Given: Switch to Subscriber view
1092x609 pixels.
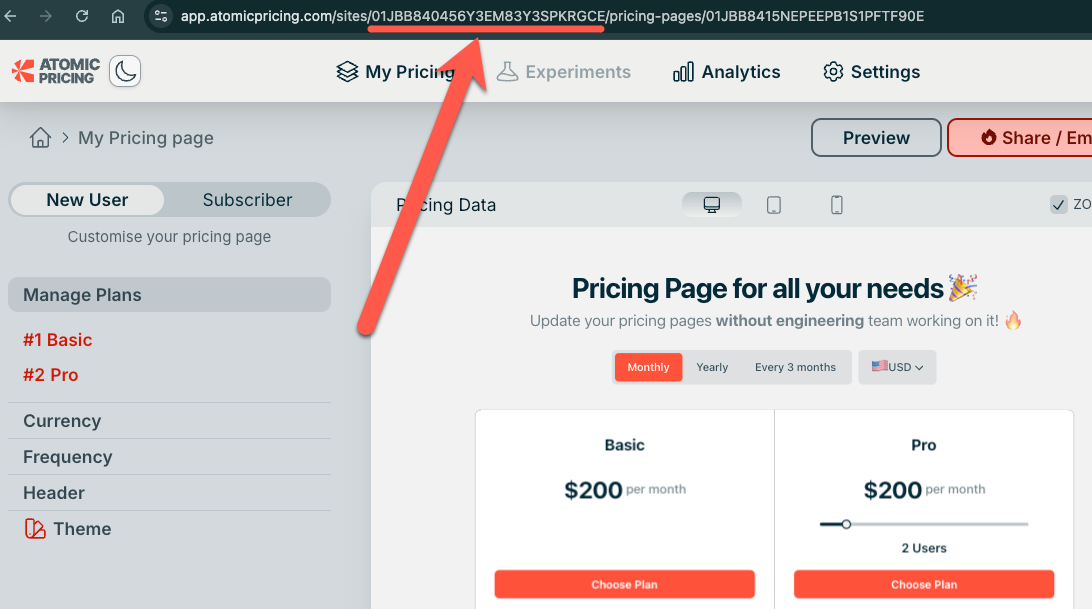Looking at the screenshot, I should (247, 200).
